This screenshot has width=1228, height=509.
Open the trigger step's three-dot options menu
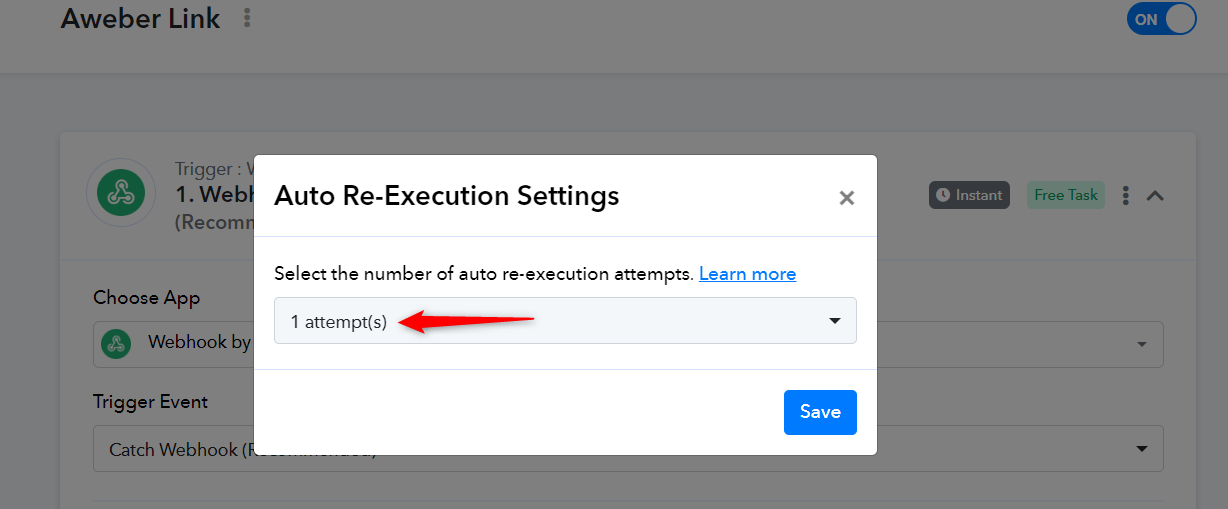point(1126,196)
